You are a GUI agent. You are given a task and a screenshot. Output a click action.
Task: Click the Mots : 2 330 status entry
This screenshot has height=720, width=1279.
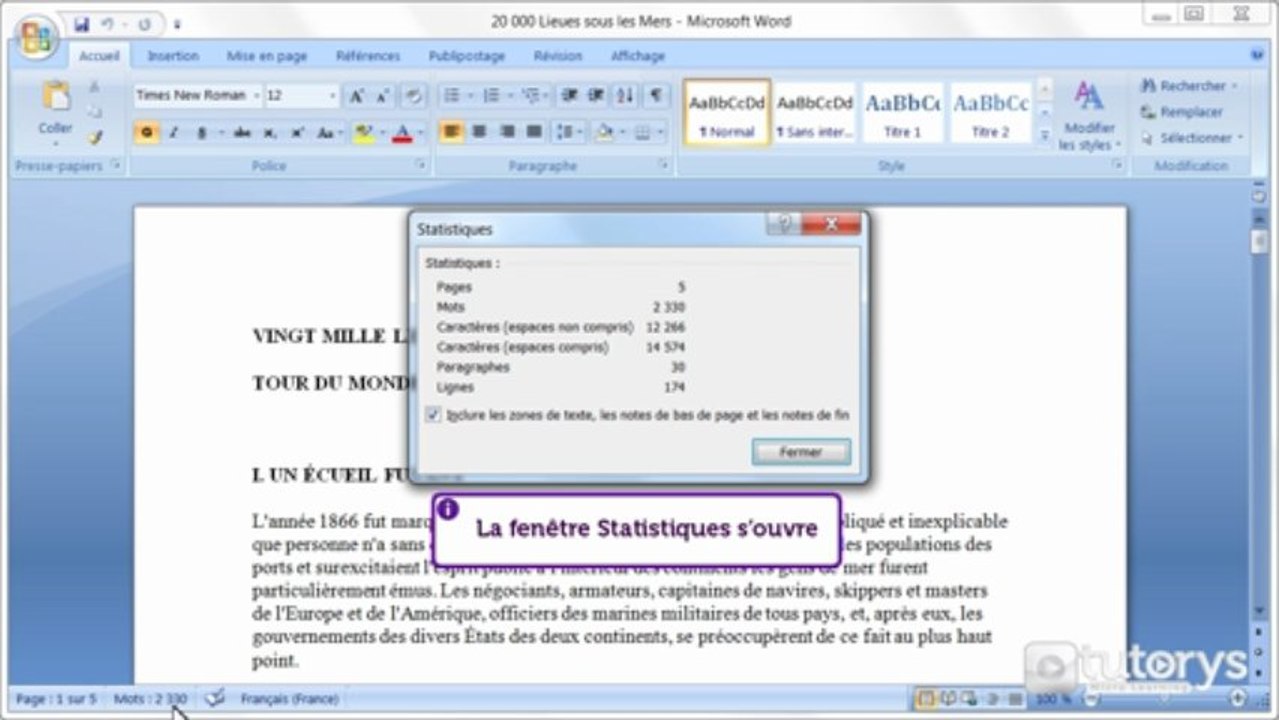click(150, 699)
